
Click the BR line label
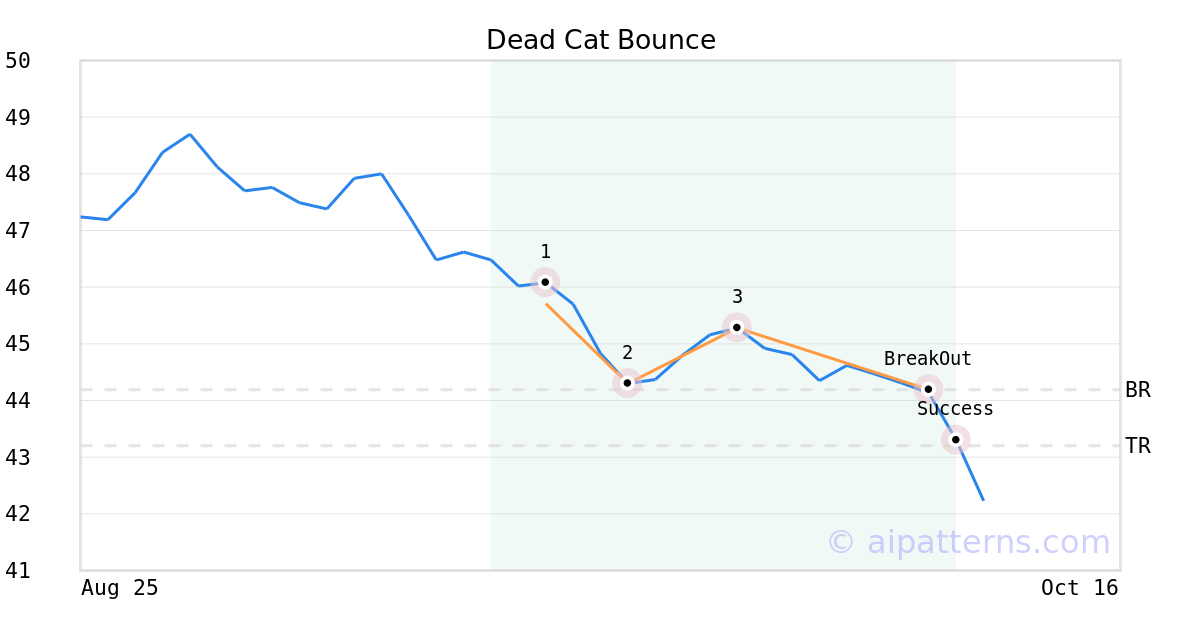[x=1138, y=390]
